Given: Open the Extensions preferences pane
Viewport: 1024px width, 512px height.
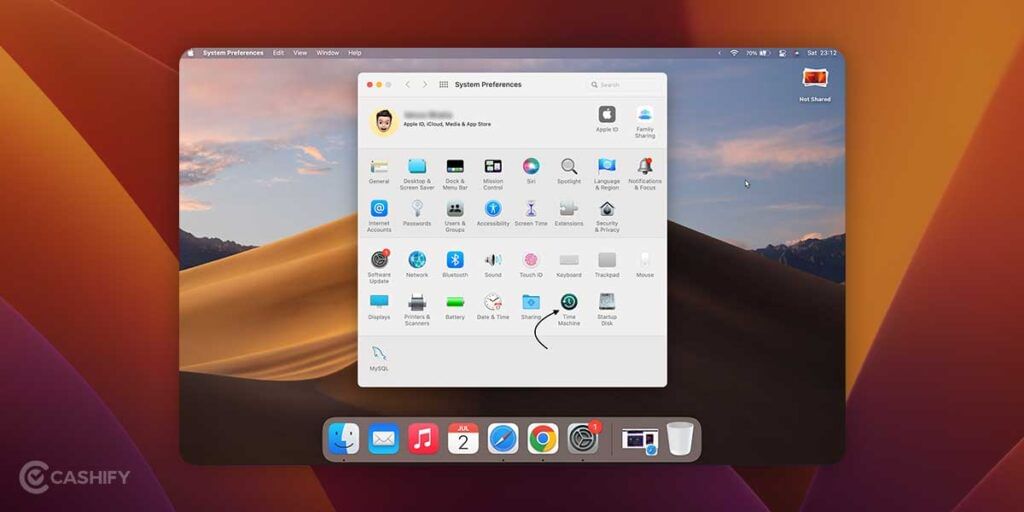Looking at the screenshot, I should 569,214.
